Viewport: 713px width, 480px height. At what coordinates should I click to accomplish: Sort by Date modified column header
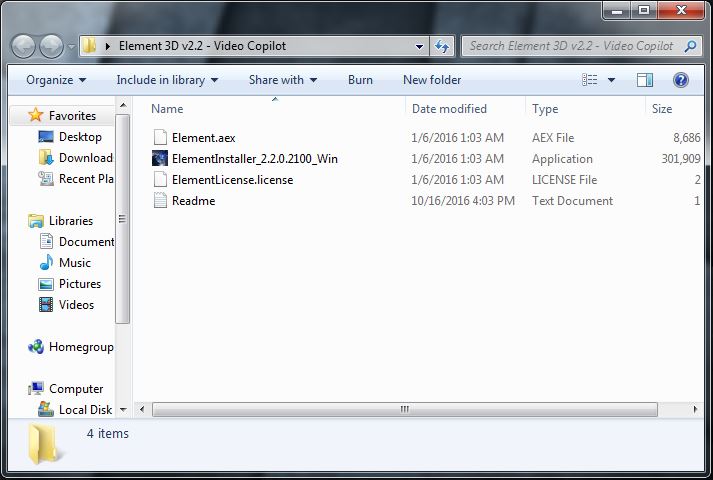pos(449,109)
